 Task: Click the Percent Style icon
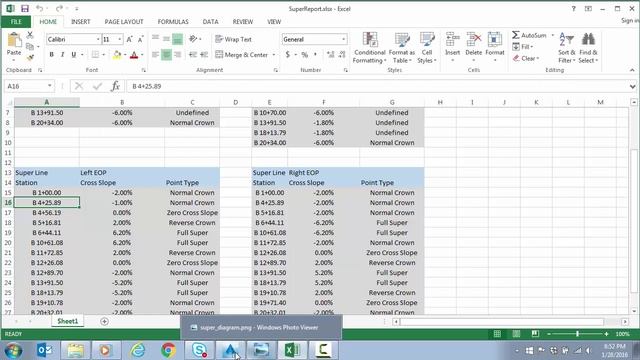(304, 55)
